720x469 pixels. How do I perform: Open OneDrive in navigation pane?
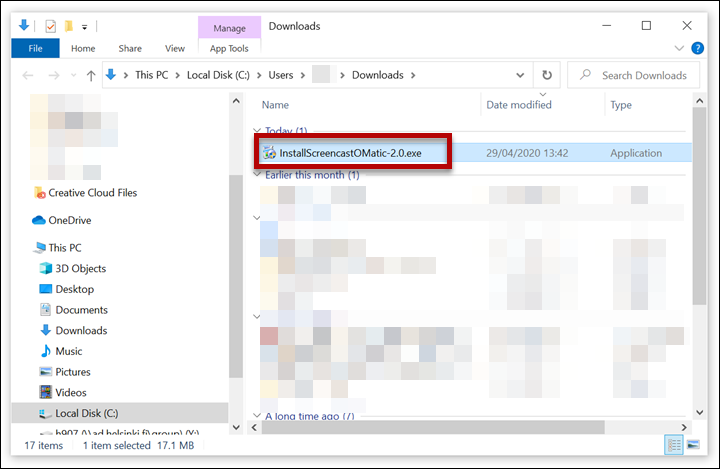(x=69, y=220)
